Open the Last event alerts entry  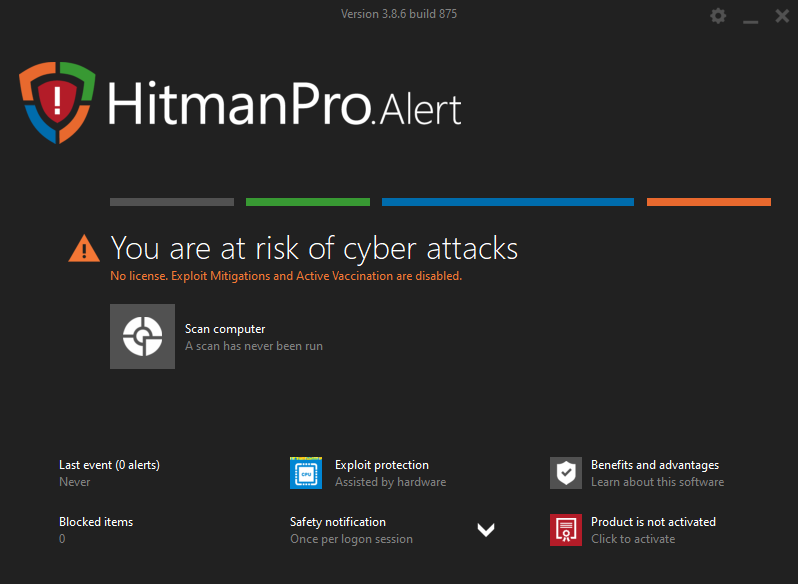click(x=109, y=465)
